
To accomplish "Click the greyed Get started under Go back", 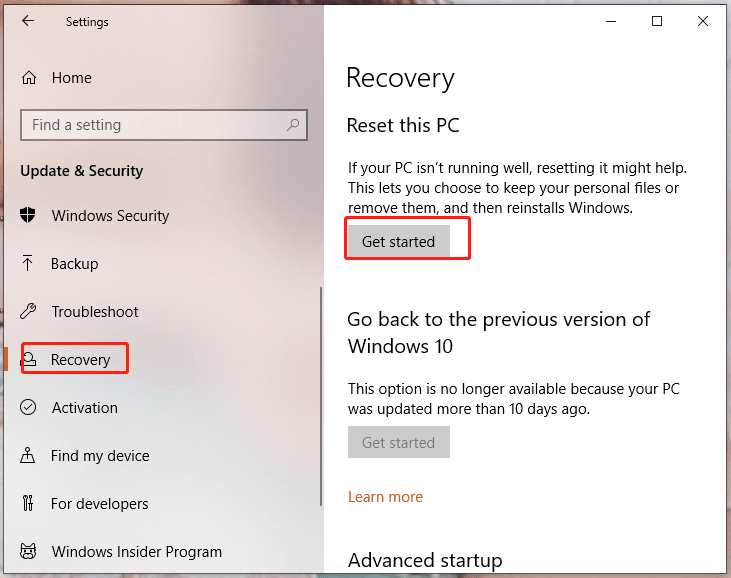I will click(399, 442).
